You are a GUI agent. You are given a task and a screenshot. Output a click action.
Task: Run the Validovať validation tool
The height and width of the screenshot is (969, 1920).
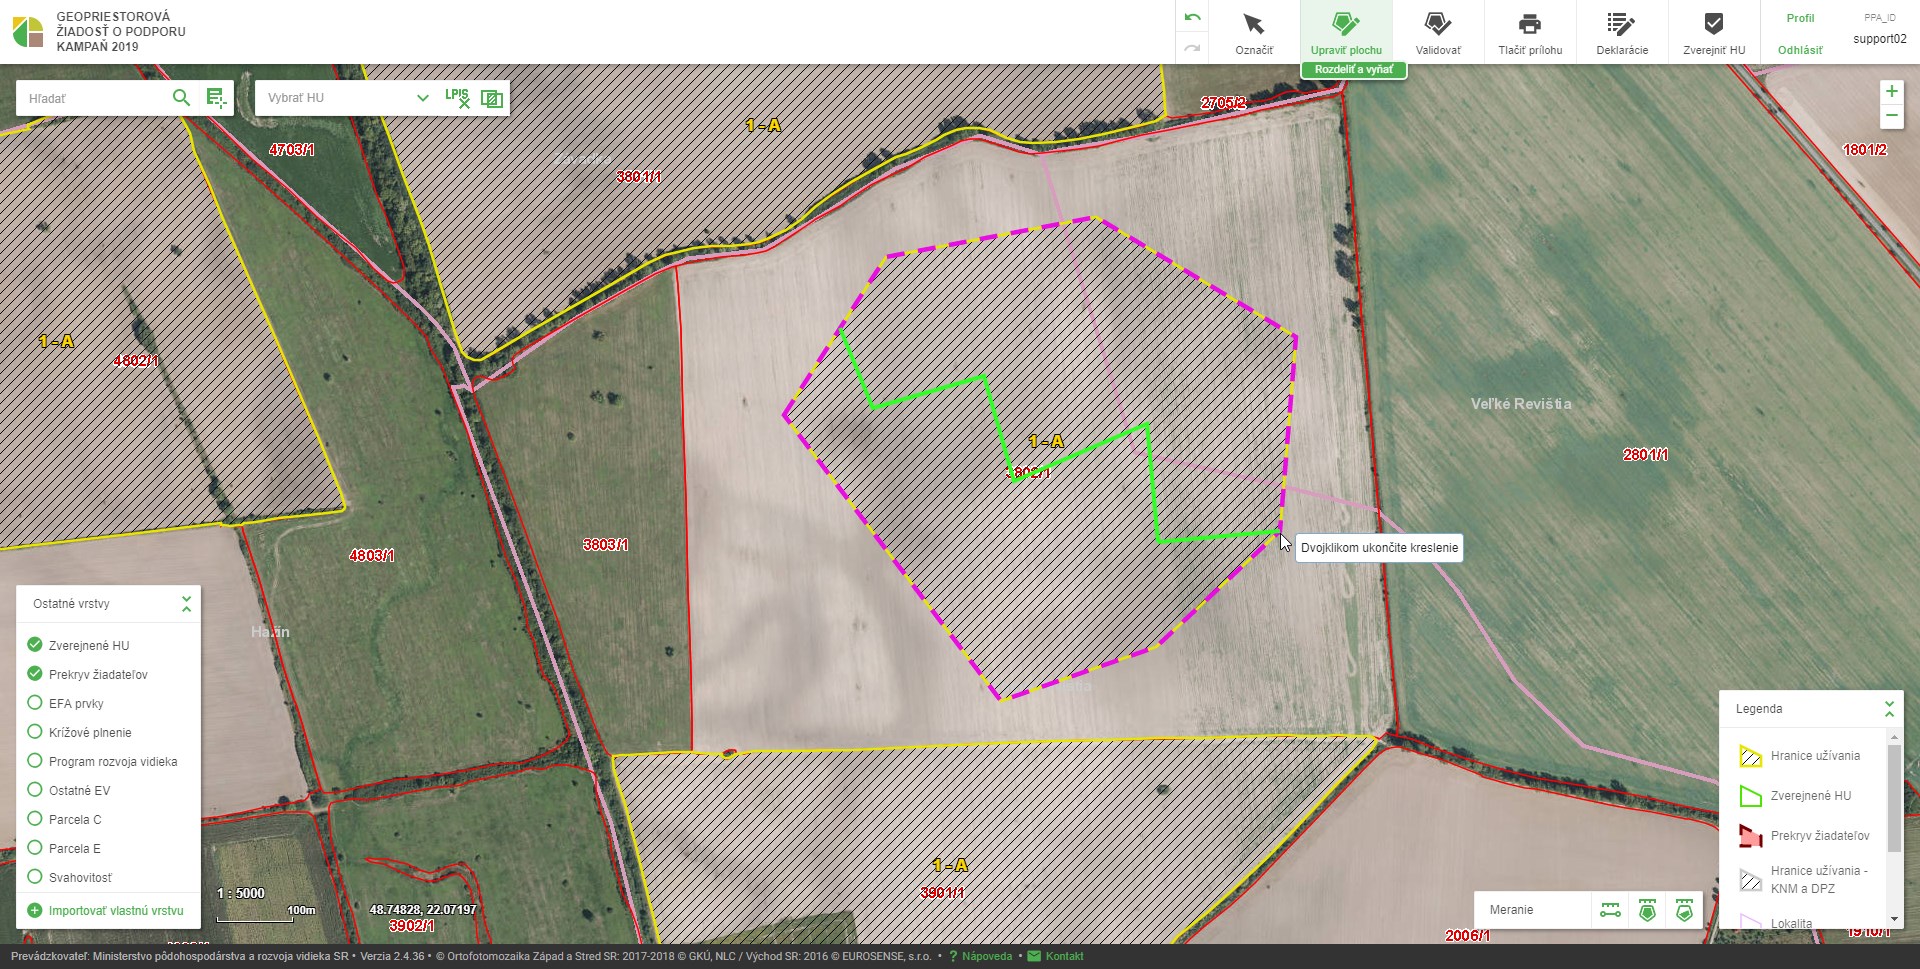pyautogui.click(x=1438, y=32)
